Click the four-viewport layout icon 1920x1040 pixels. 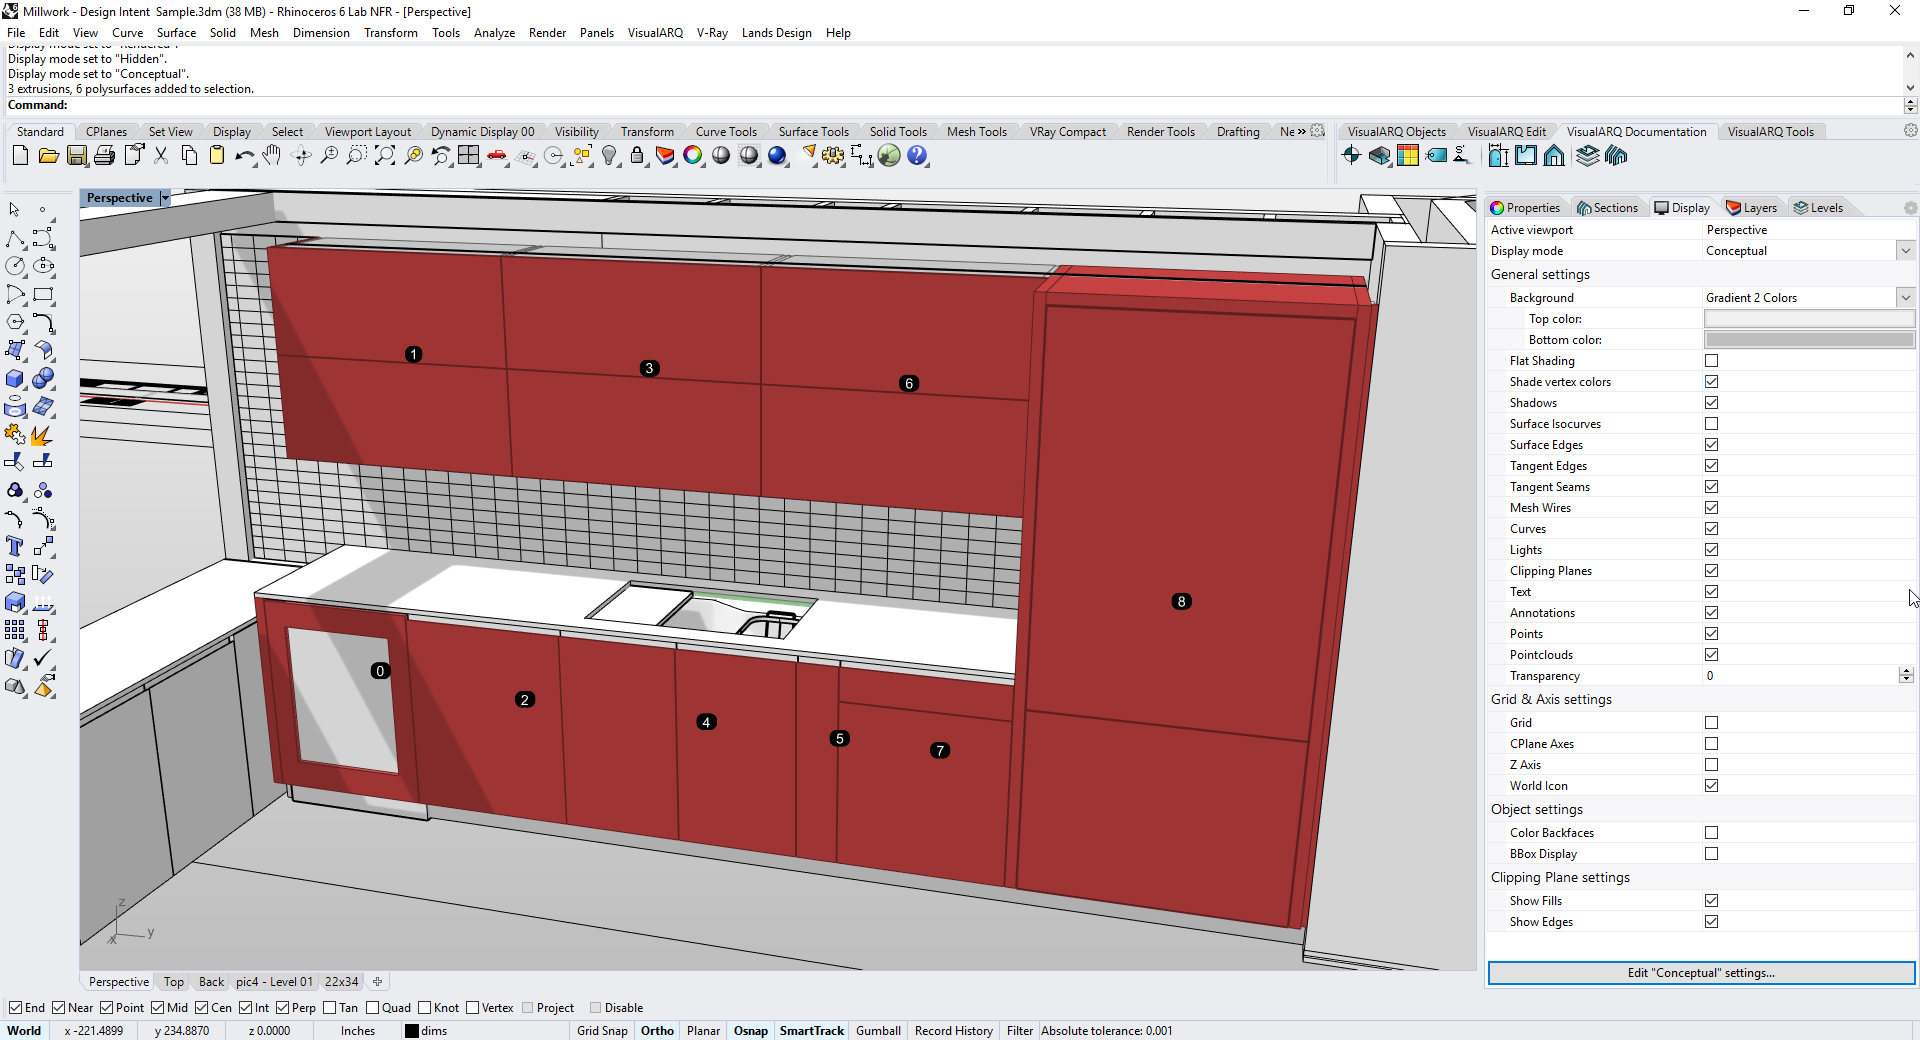click(x=468, y=155)
